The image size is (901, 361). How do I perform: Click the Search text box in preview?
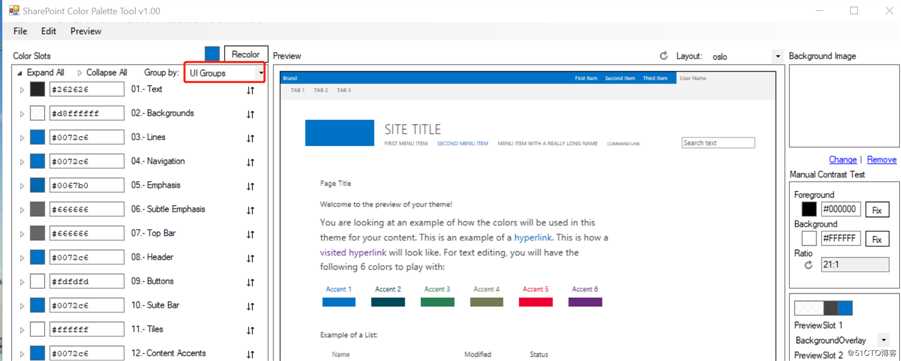(x=718, y=143)
